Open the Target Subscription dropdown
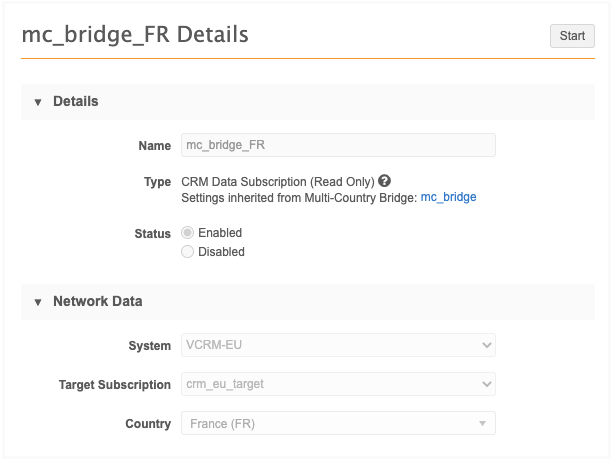613x460 pixels. click(x=330, y=384)
